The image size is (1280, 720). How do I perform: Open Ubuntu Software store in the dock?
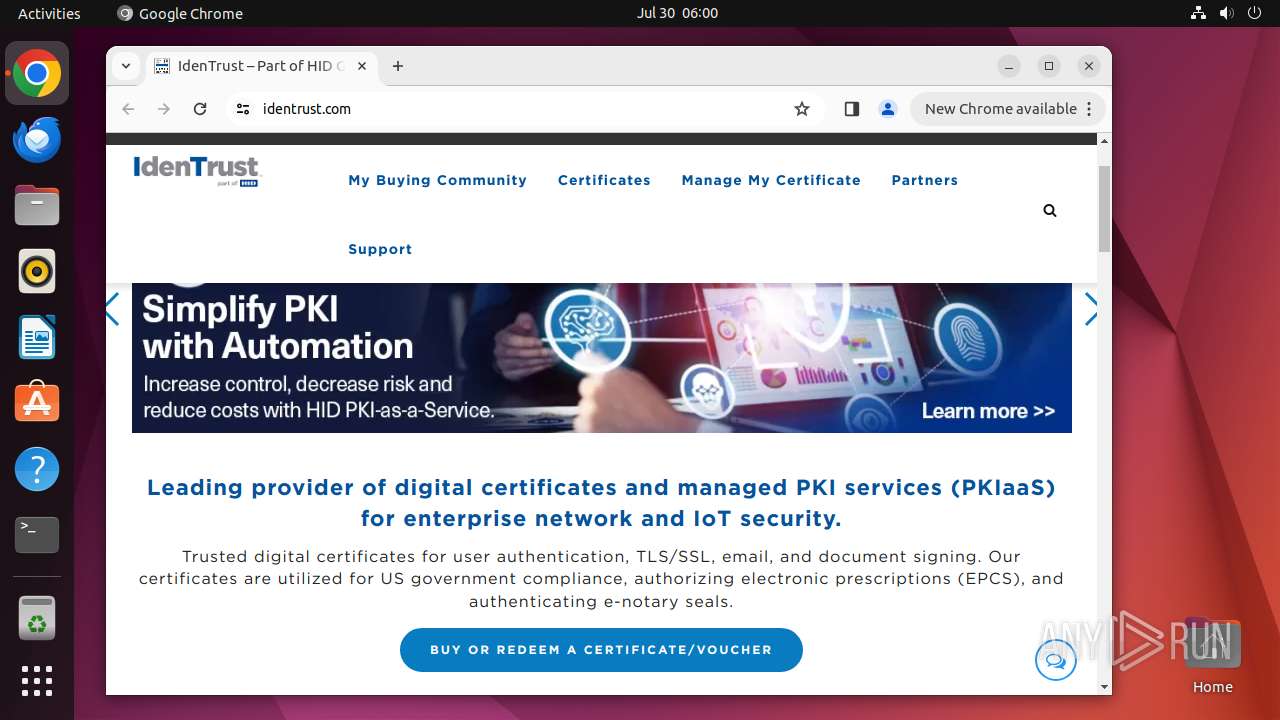pos(37,402)
